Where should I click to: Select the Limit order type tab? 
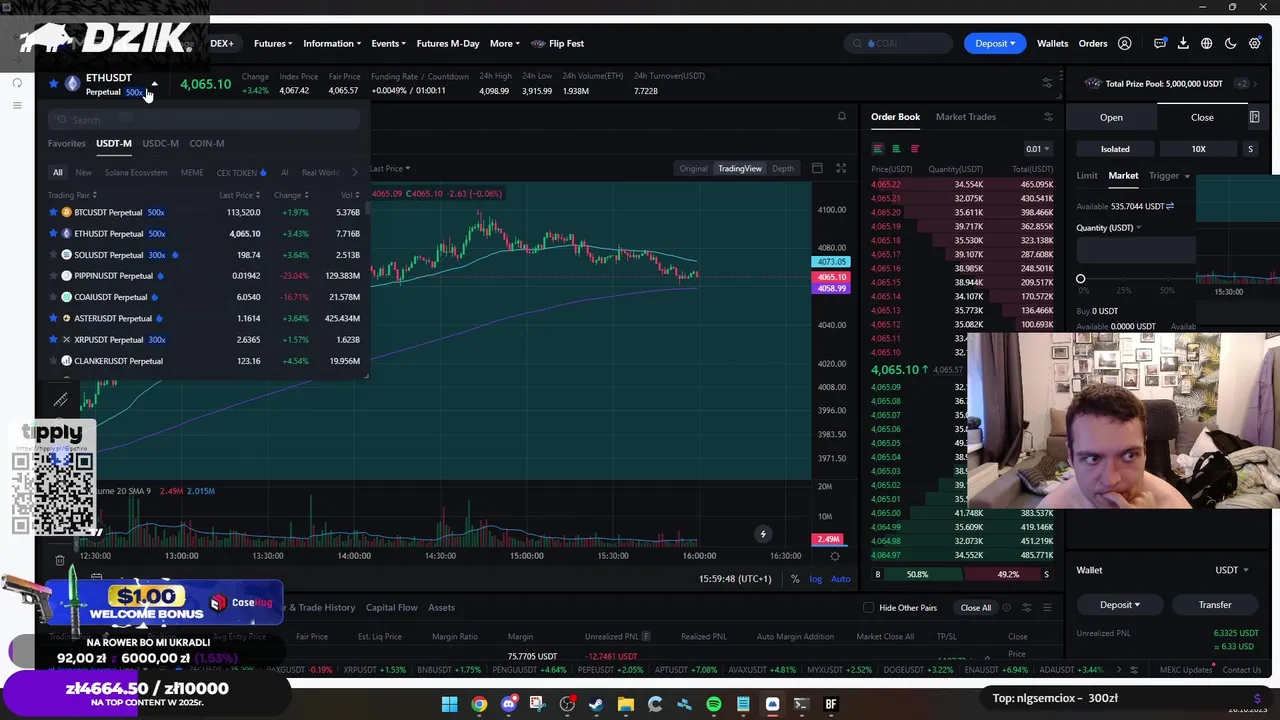pyautogui.click(x=1087, y=176)
